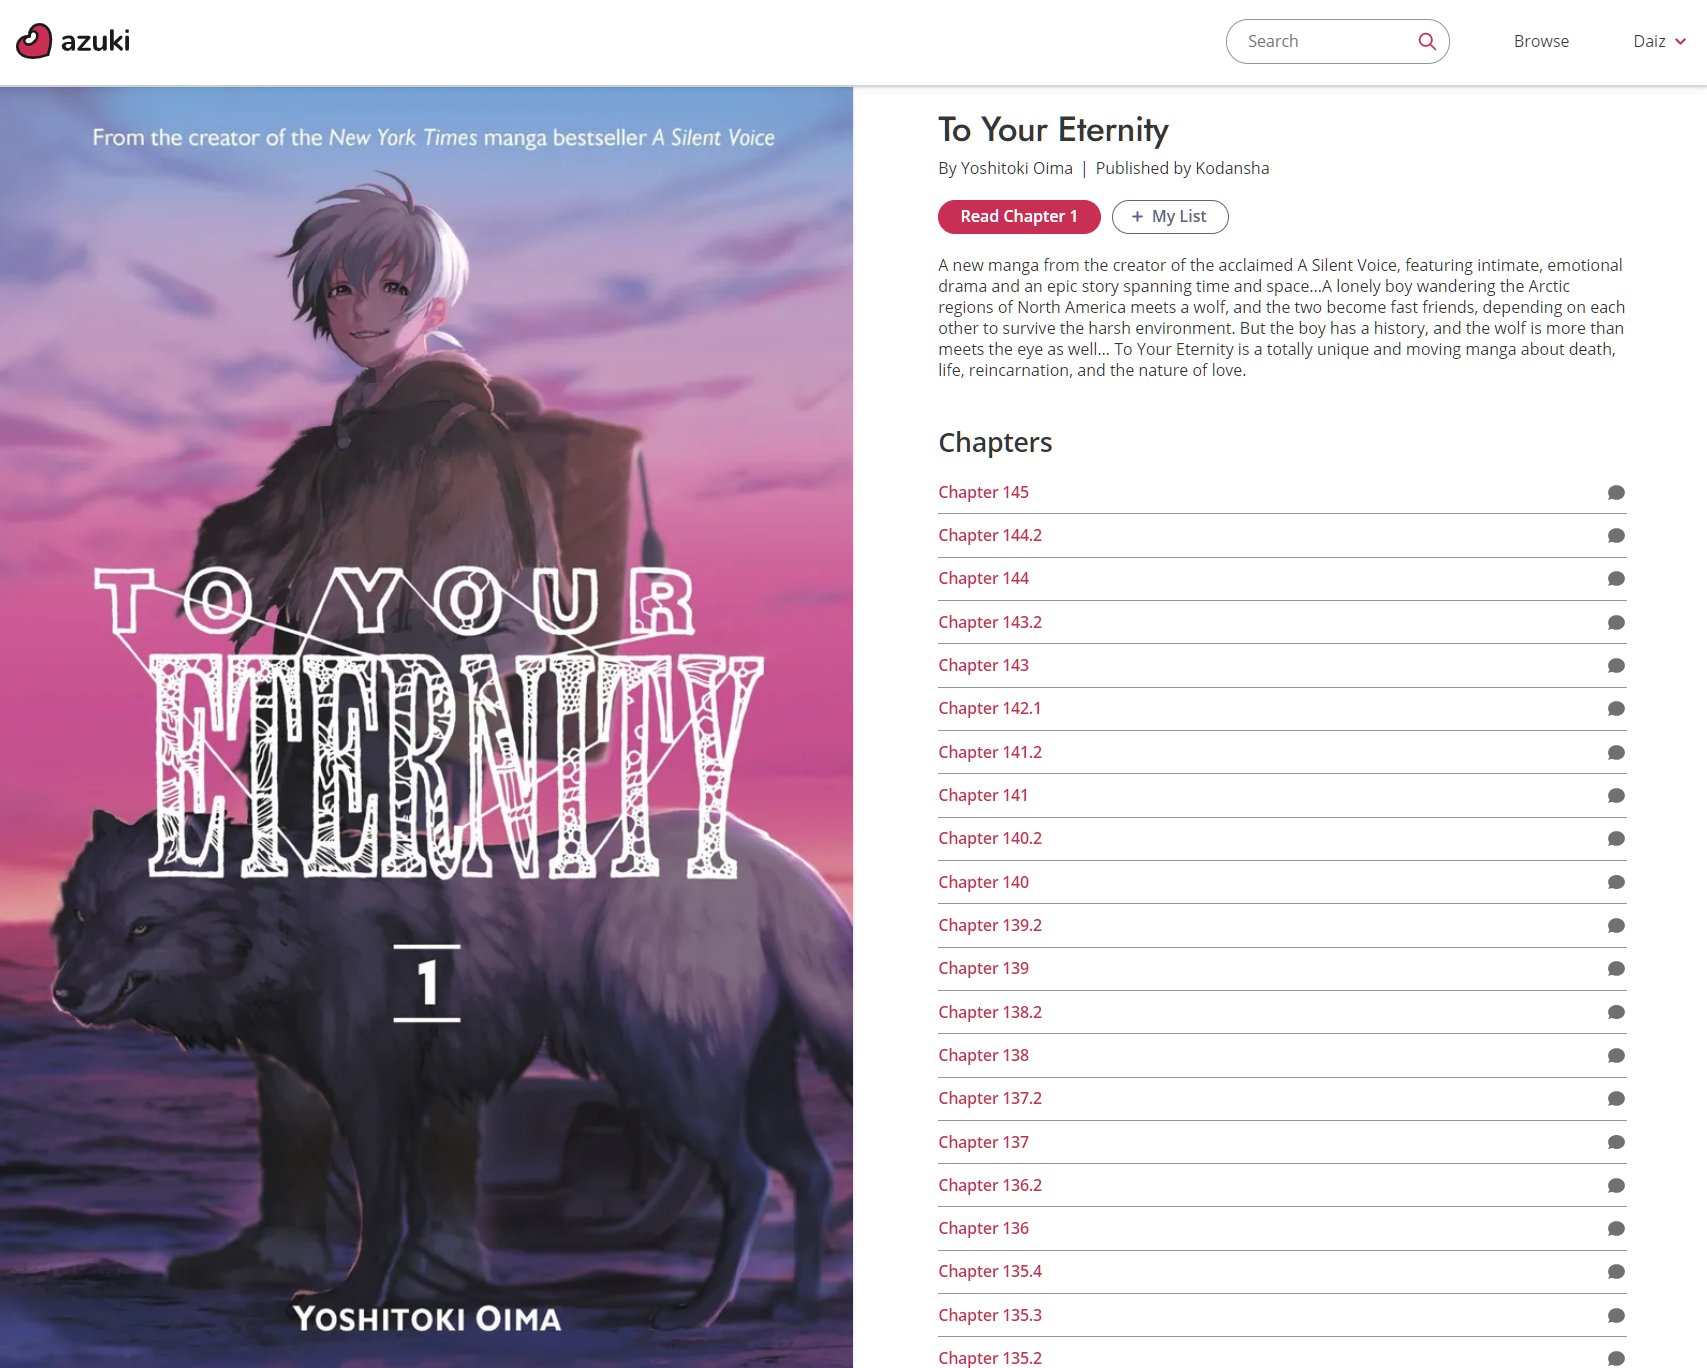Open Chapter 142.1 link

(989, 708)
